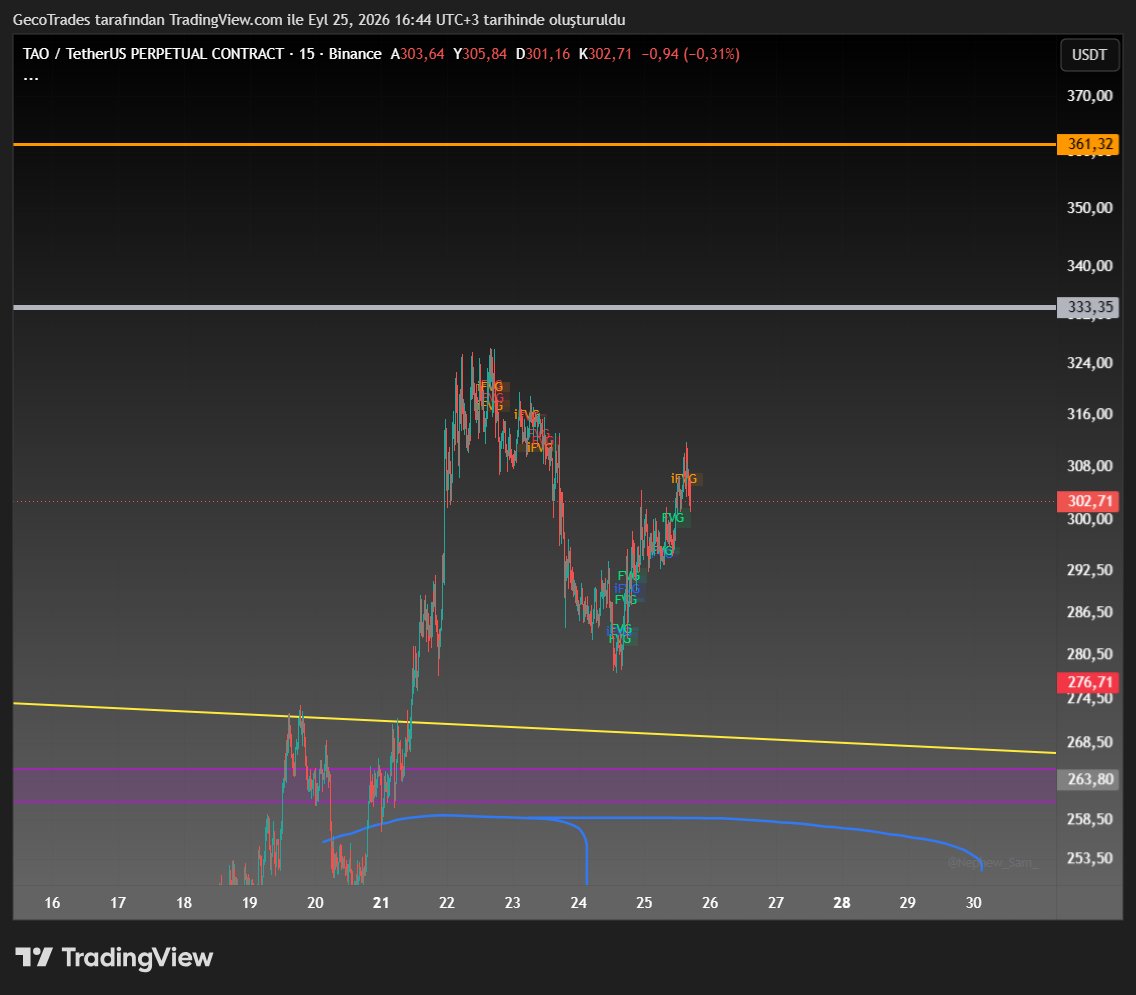Select the gray 333,35 price label
1136x995 pixels.
coord(1088,307)
